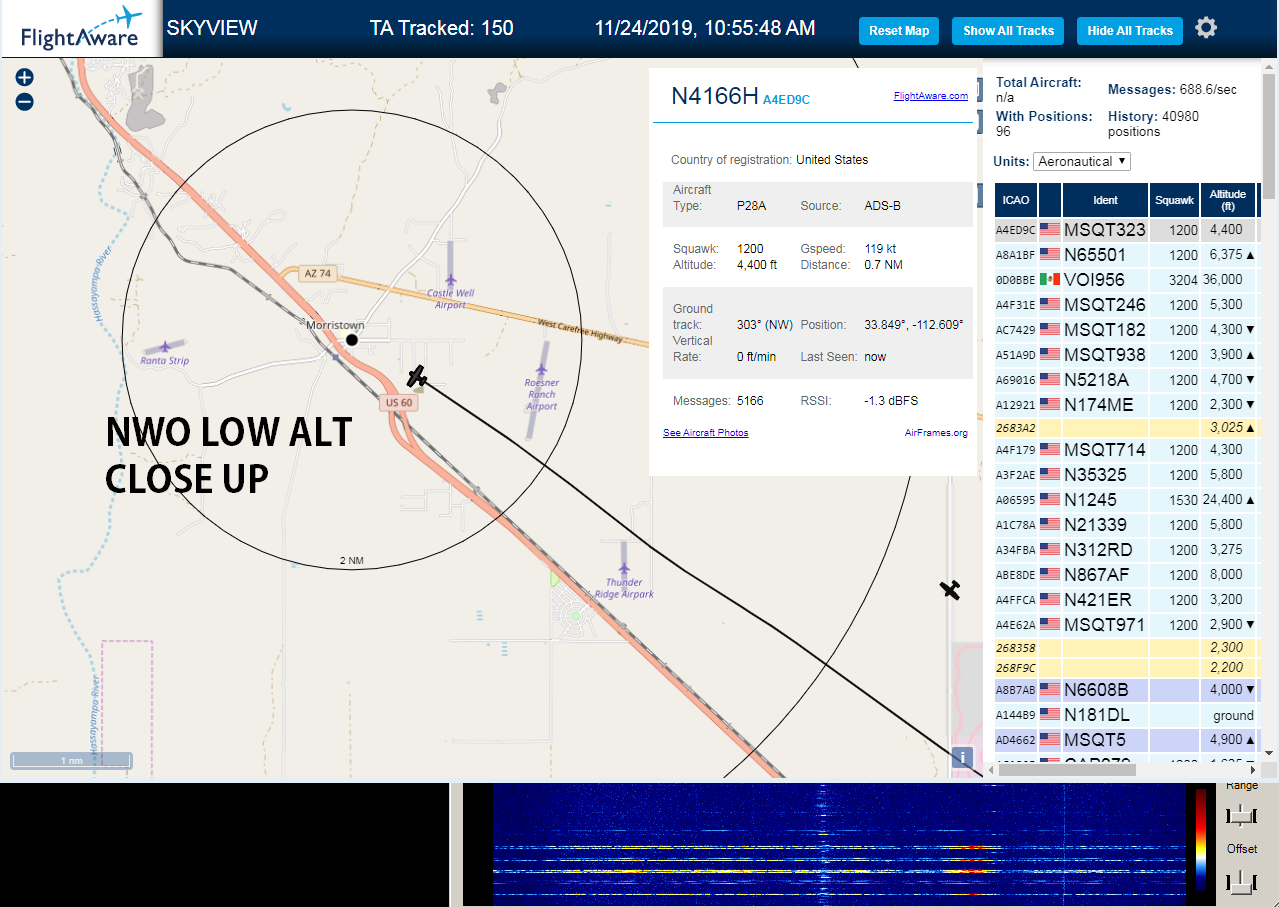1279x907 pixels.
Task: Click the zoom in plus map button
Action: pyautogui.click(x=25, y=77)
